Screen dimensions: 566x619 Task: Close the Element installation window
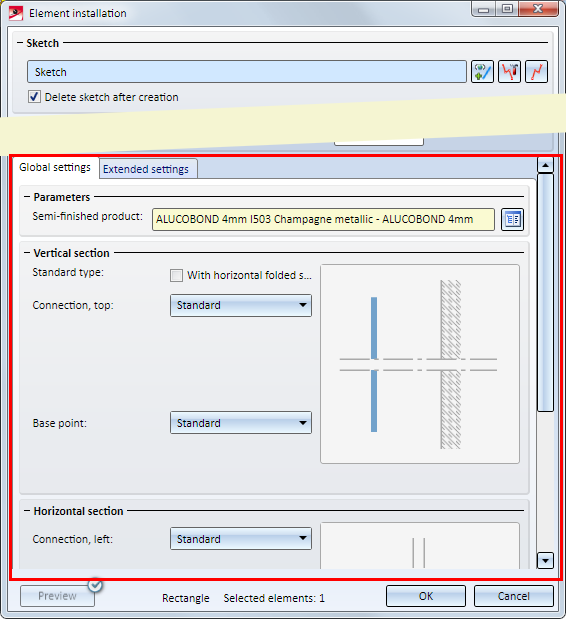pyautogui.click(x=538, y=9)
